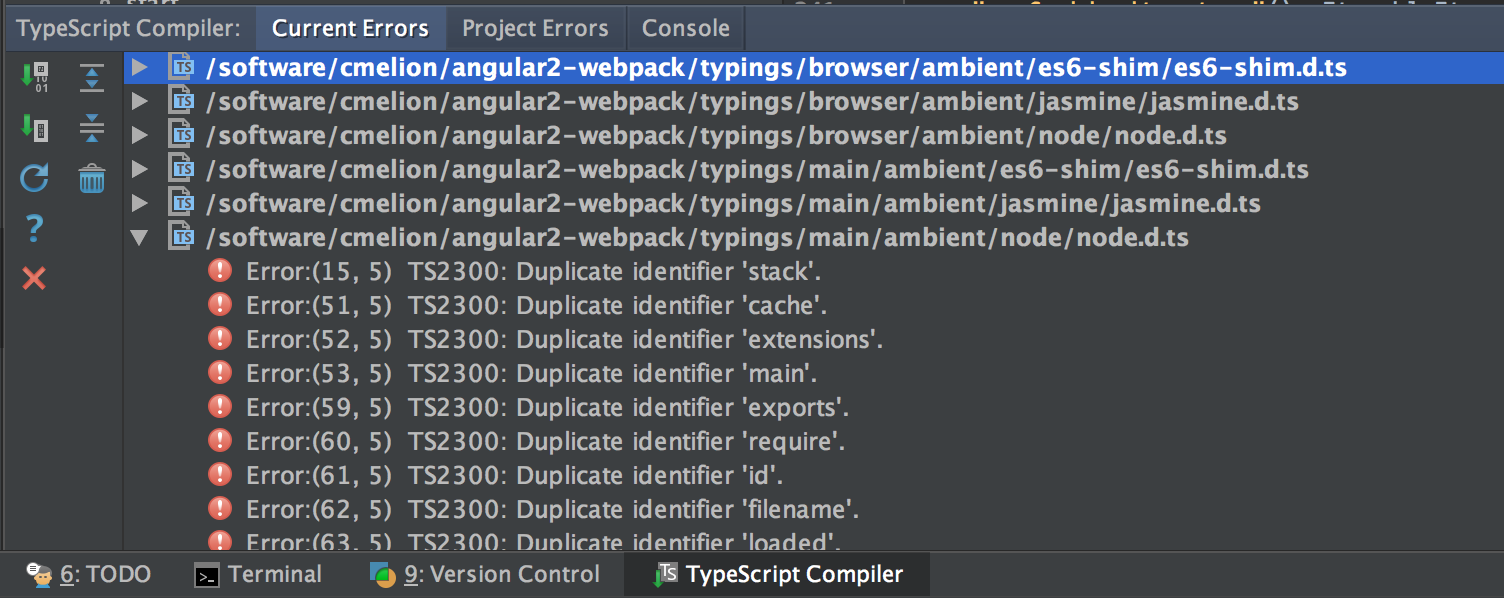The height and width of the screenshot is (598, 1504).
Task: Click file icon of browser node.d.ts row
Action: coord(182,135)
